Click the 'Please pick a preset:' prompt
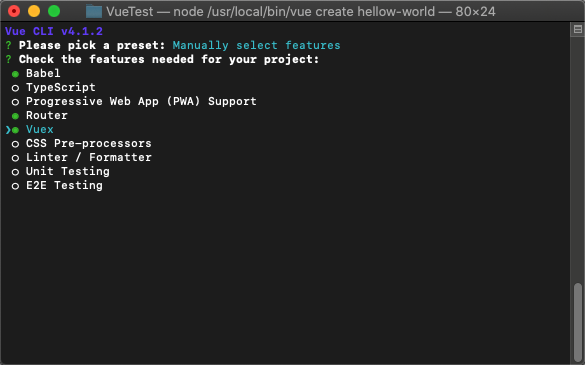585x365 pixels. pyautogui.click(x=92, y=46)
